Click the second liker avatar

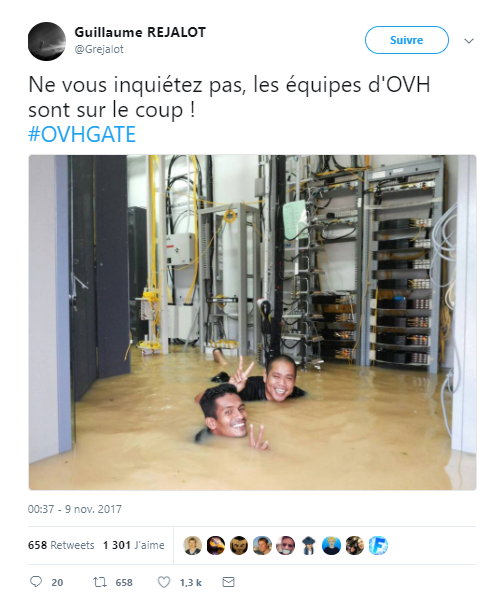pos(216,546)
